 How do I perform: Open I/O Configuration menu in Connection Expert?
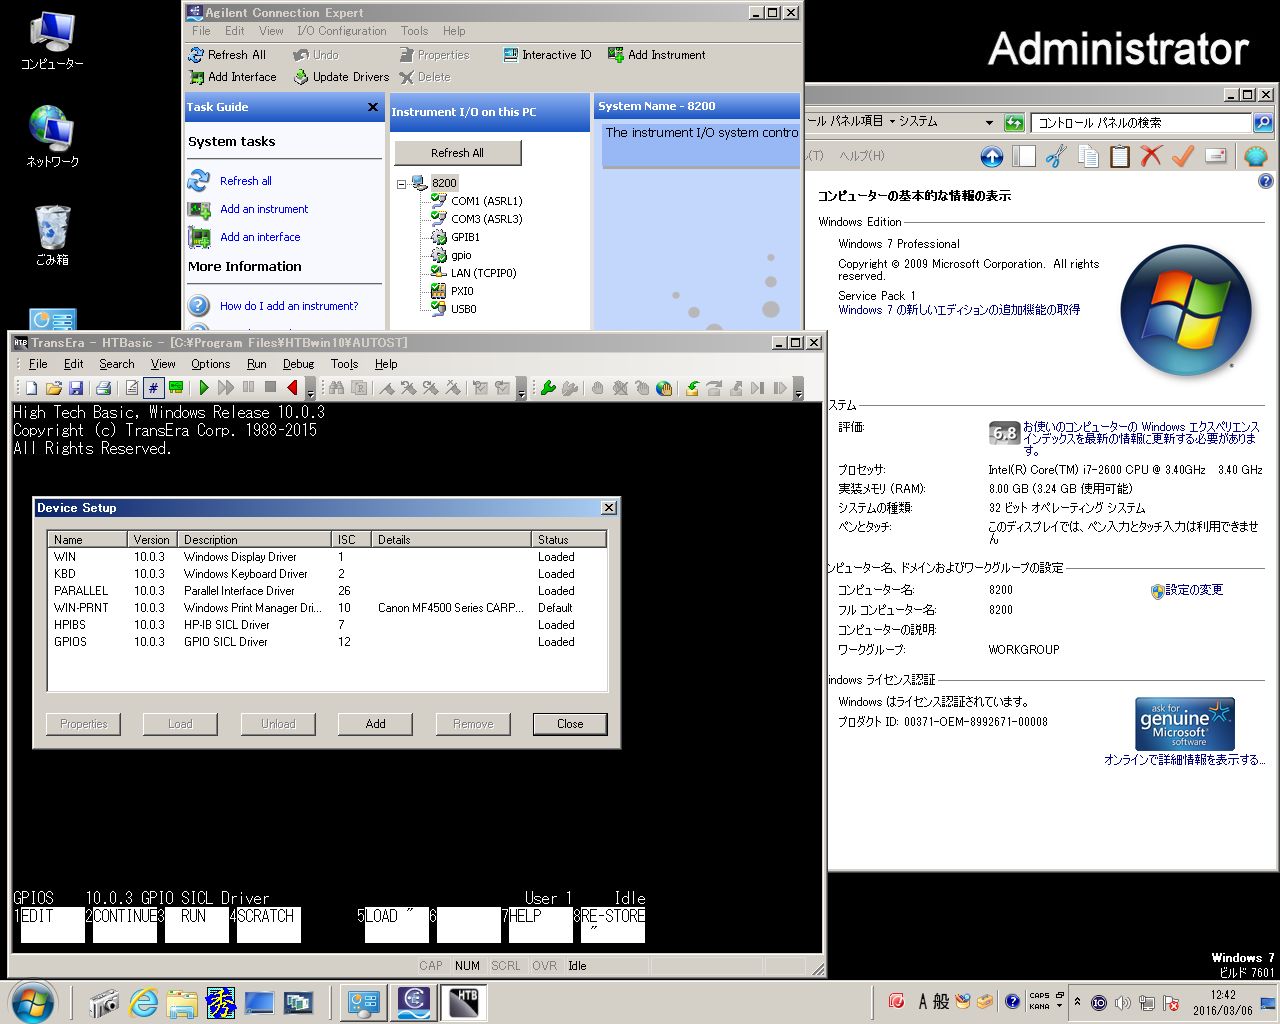[x=341, y=31]
